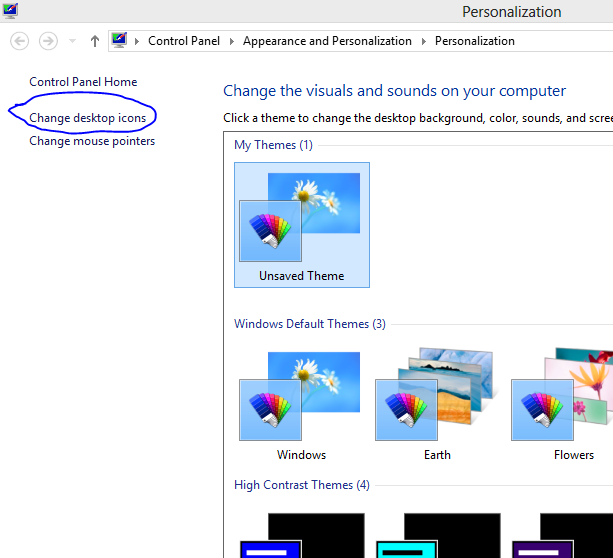The height and width of the screenshot is (558, 613).
Task: Apply the Earth theme
Action: point(437,404)
